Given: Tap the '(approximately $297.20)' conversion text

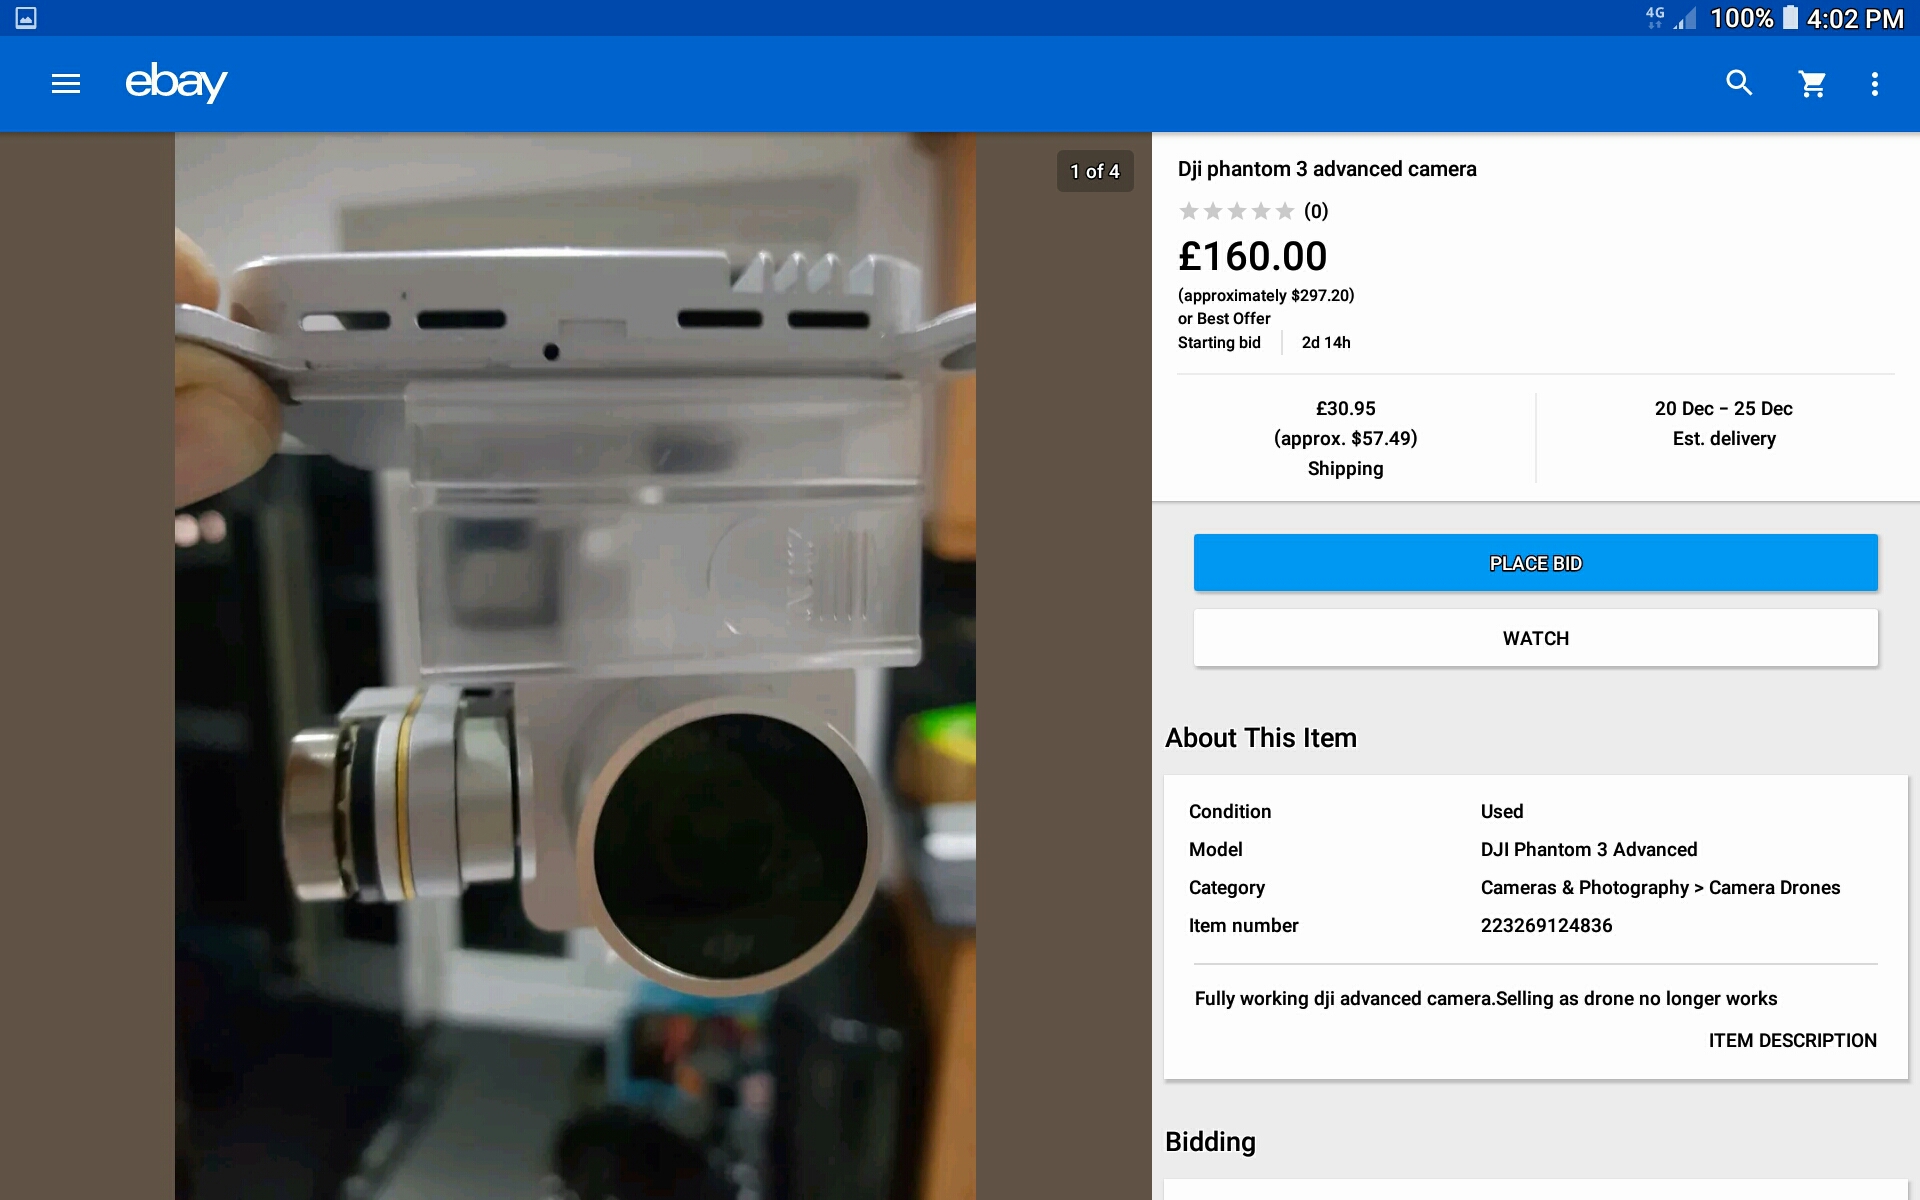Looking at the screenshot, I should tap(1266, 295).
